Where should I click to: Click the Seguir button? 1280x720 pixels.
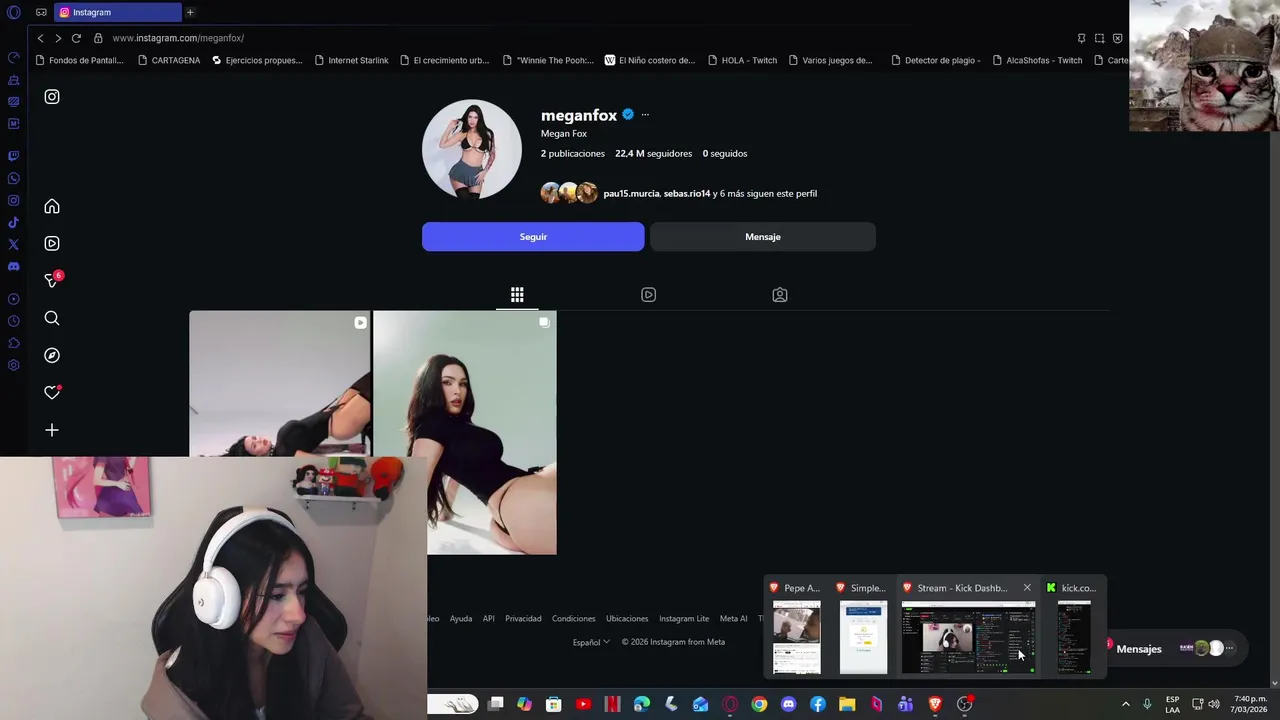tap(533, 237)
